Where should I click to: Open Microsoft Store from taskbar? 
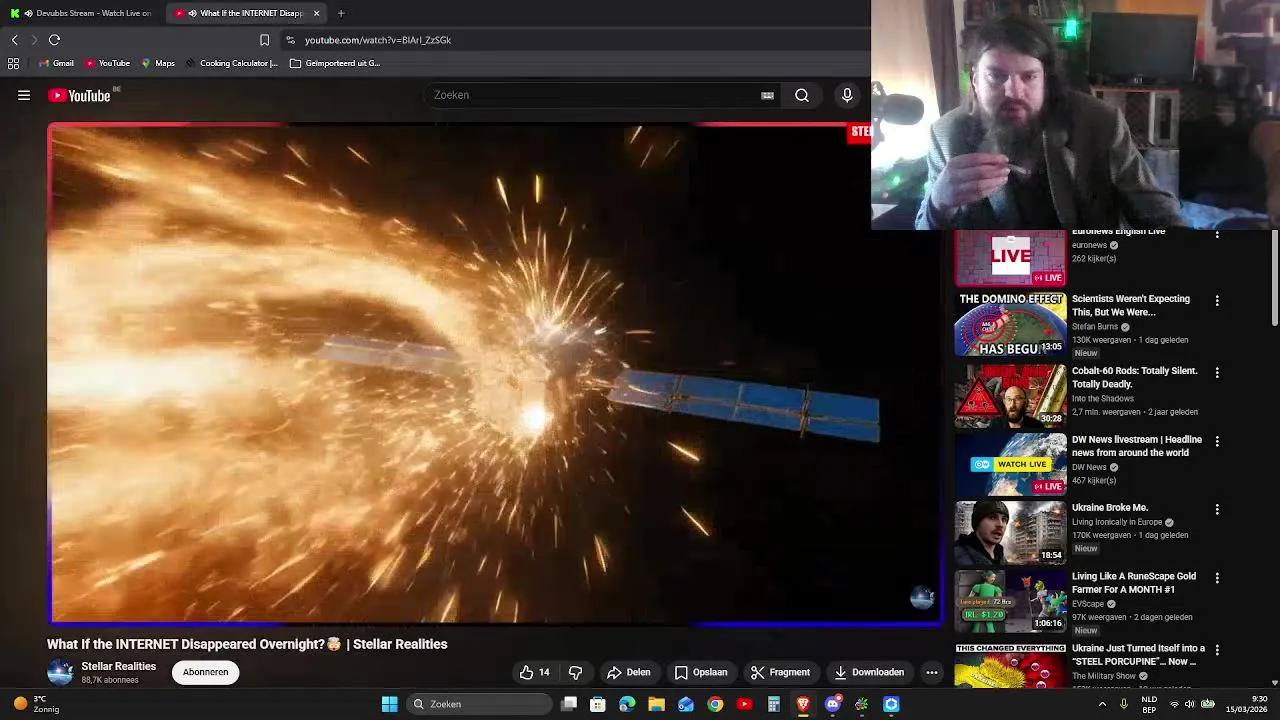coord(598,704)
